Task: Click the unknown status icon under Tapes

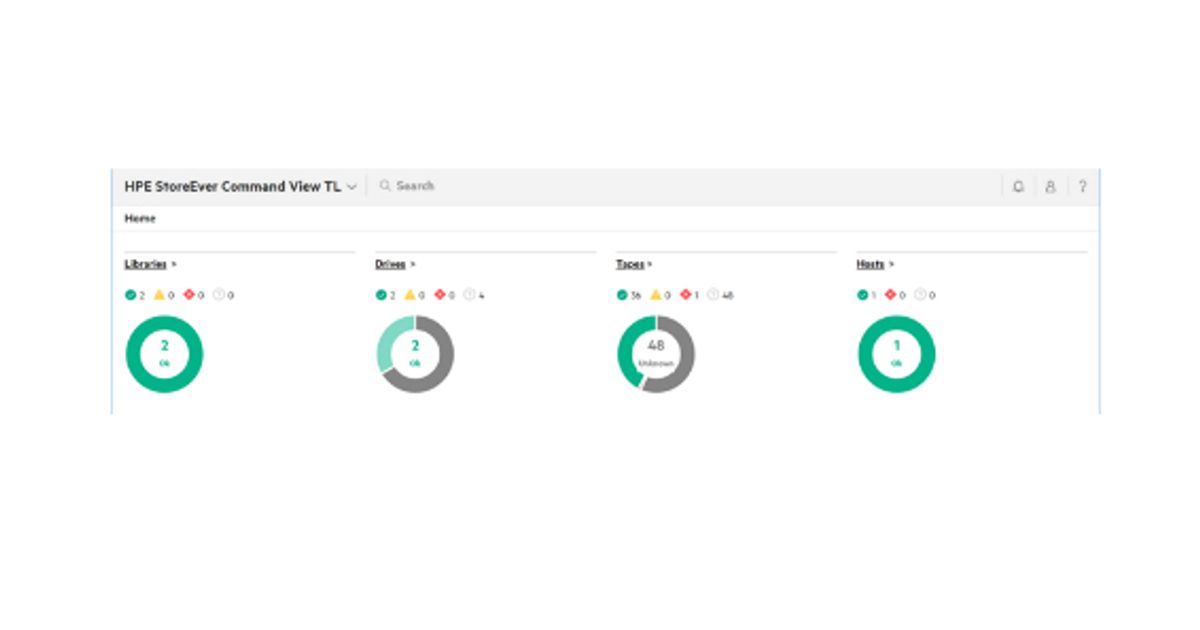Action: pos(713,295)
